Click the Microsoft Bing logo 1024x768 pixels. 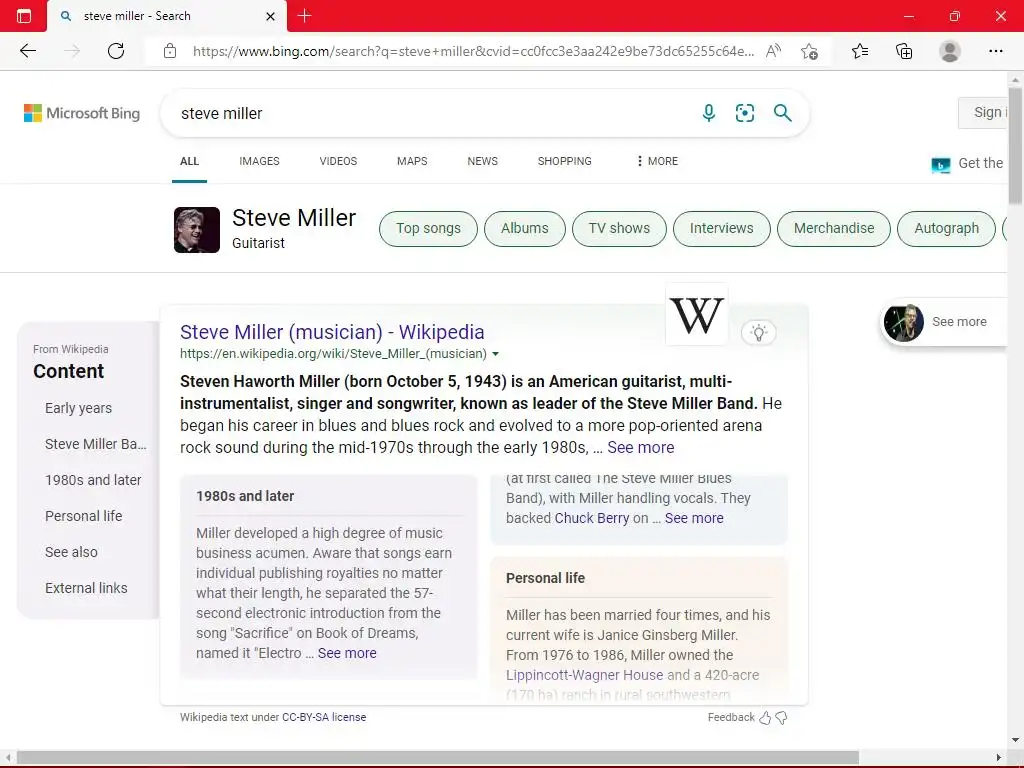pos(82,113)
